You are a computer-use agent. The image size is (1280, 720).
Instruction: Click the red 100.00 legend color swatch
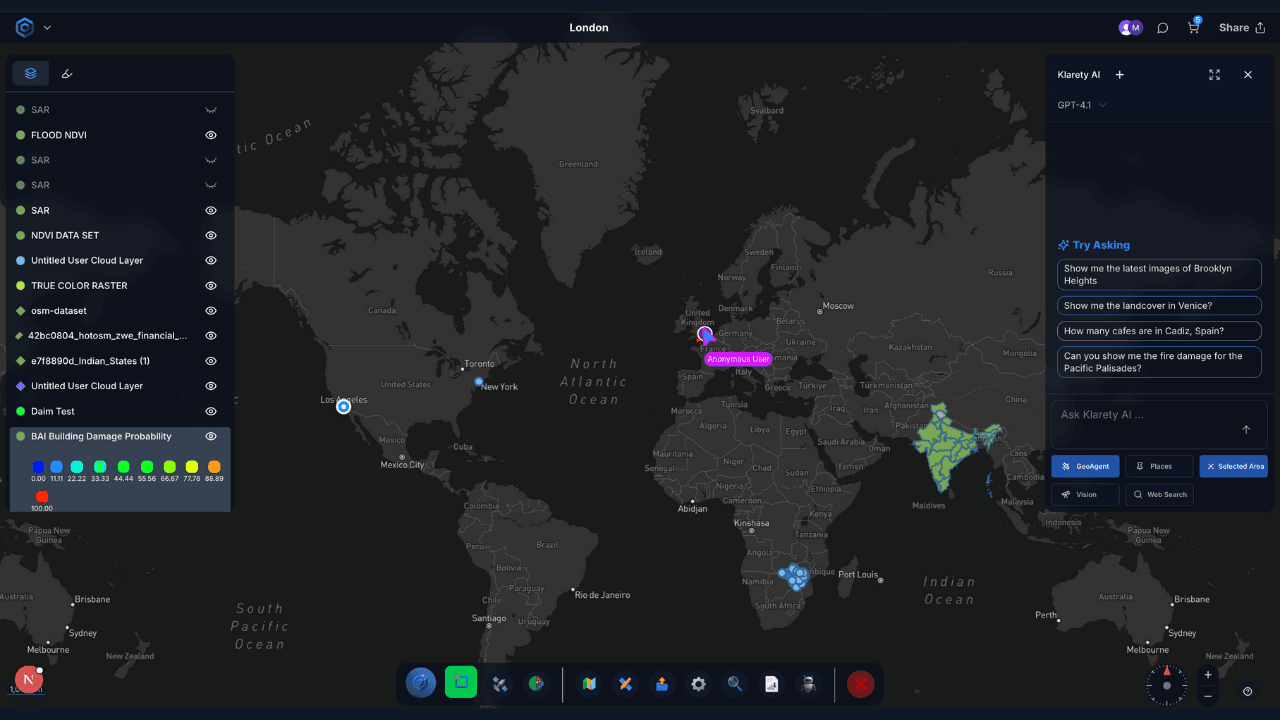coord(42,496)
